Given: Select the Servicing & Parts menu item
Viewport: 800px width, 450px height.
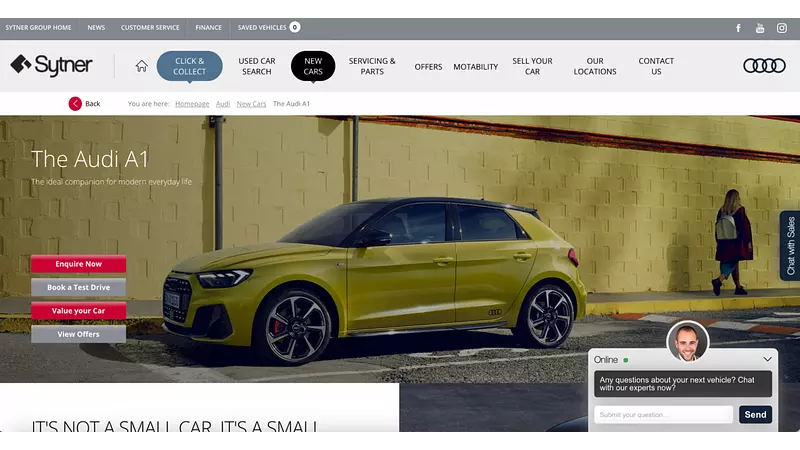Looking at the screenshot, I should tap(372, 66).
